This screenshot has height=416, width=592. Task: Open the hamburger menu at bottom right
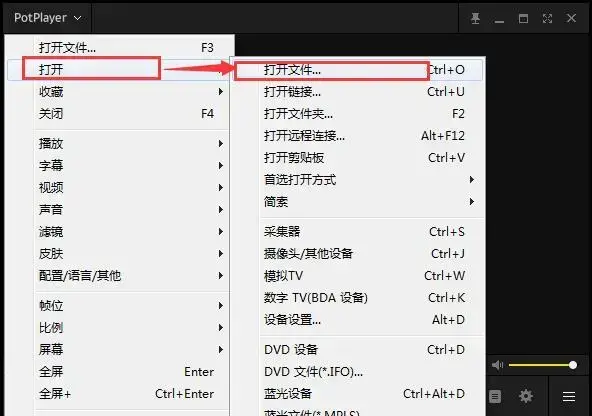click(569, 396)
